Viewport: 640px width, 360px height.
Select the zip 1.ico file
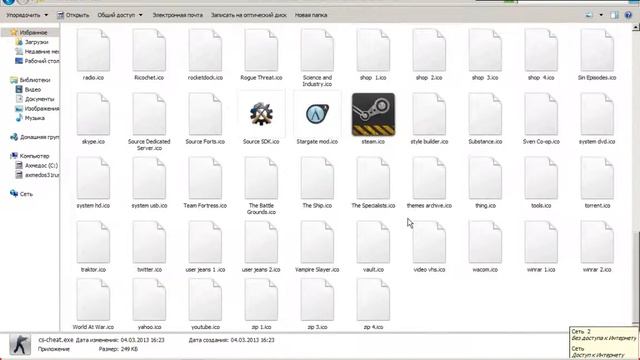click(x=261, y=304)
